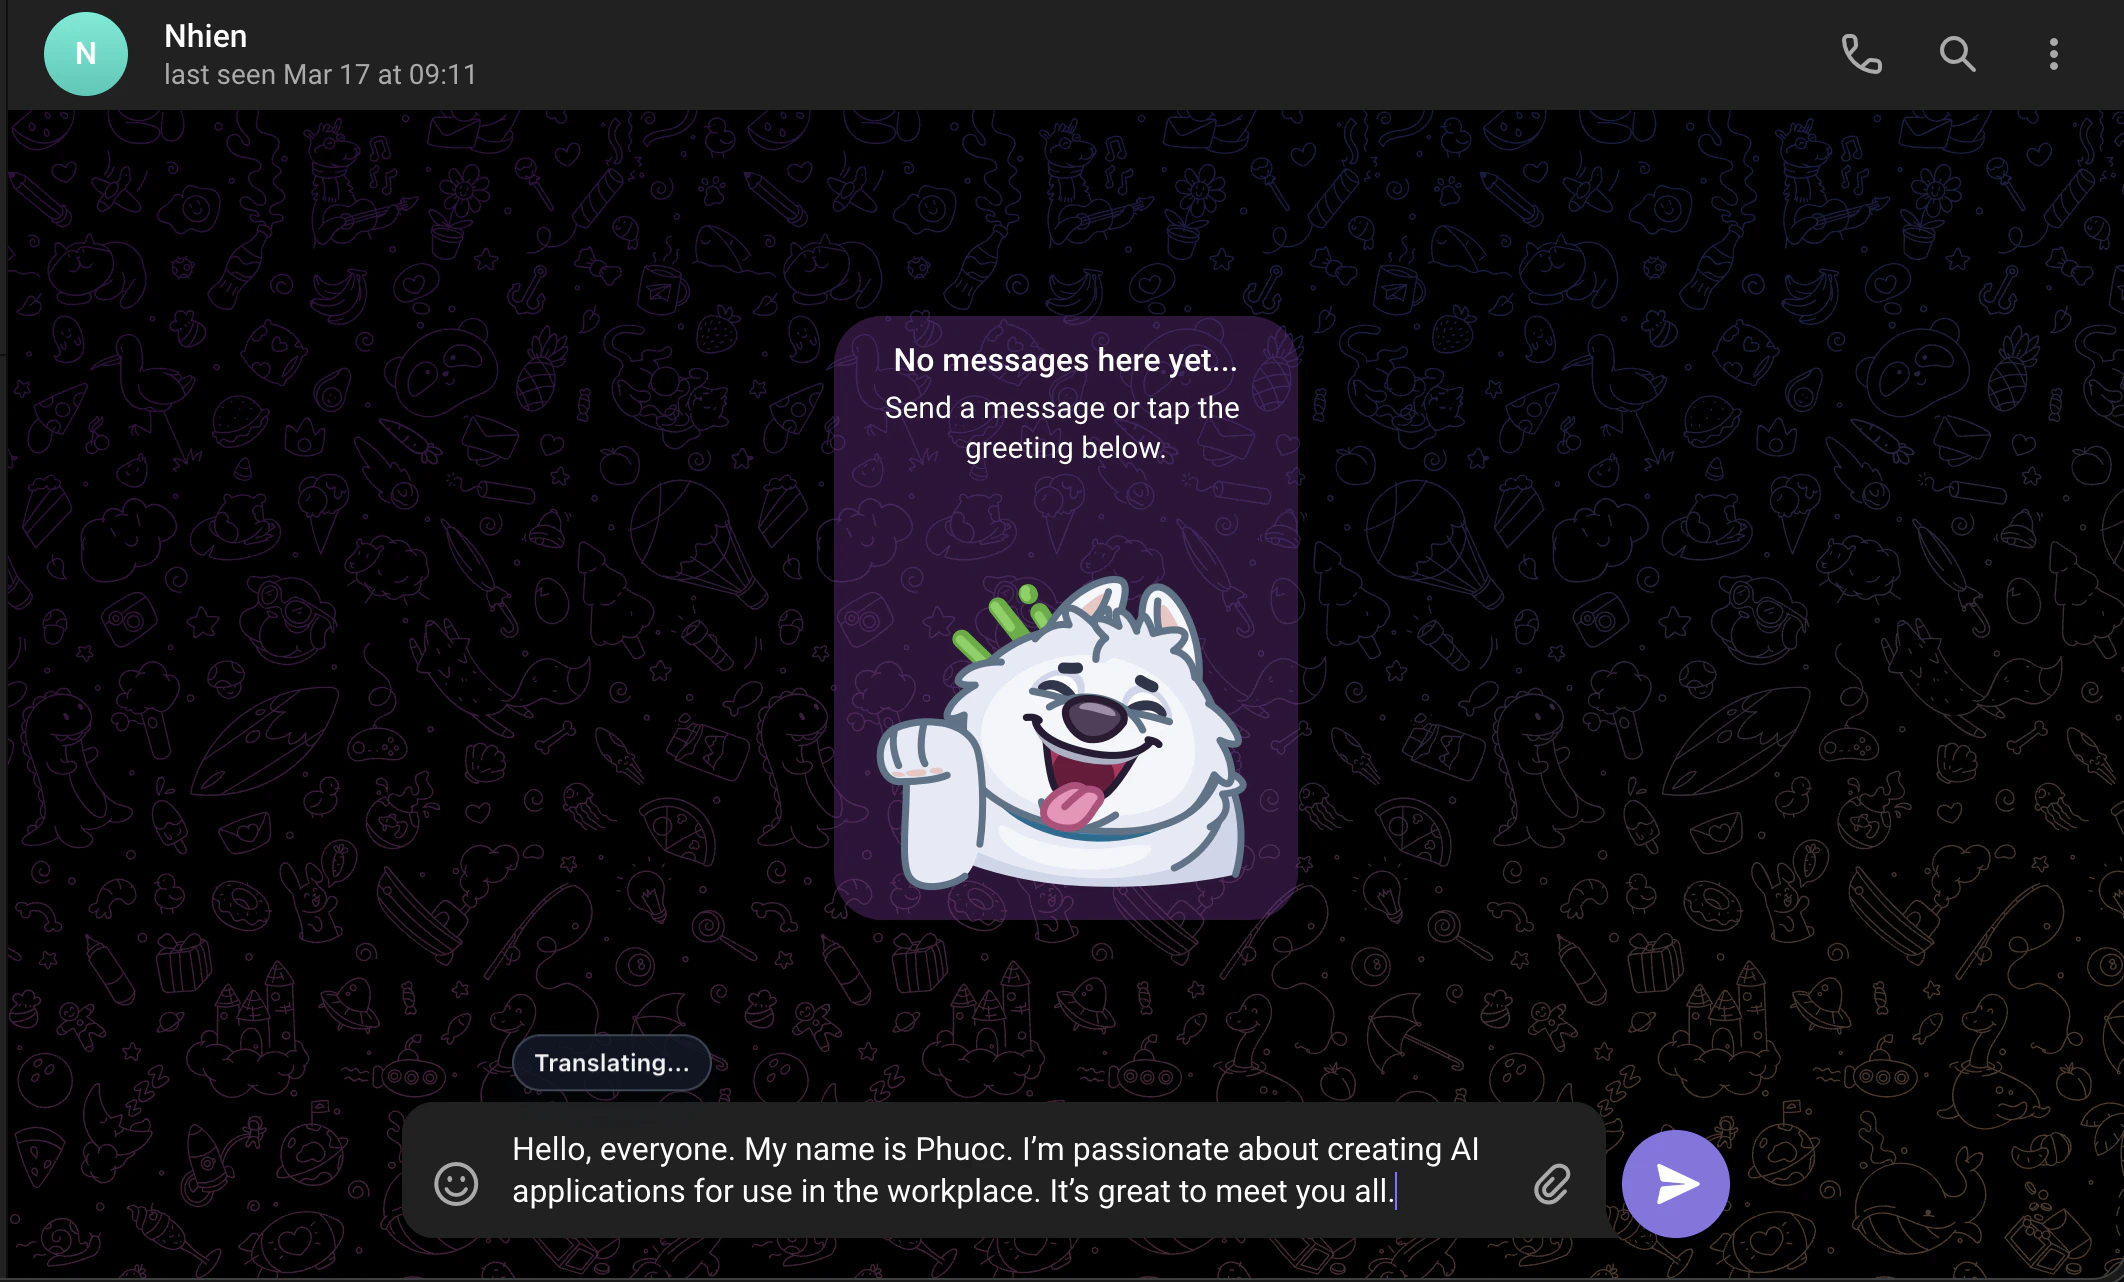Place cursor on the word "Phuoc" in draft
The image size is (2124, 1282).
click(x=959, y=1150)
